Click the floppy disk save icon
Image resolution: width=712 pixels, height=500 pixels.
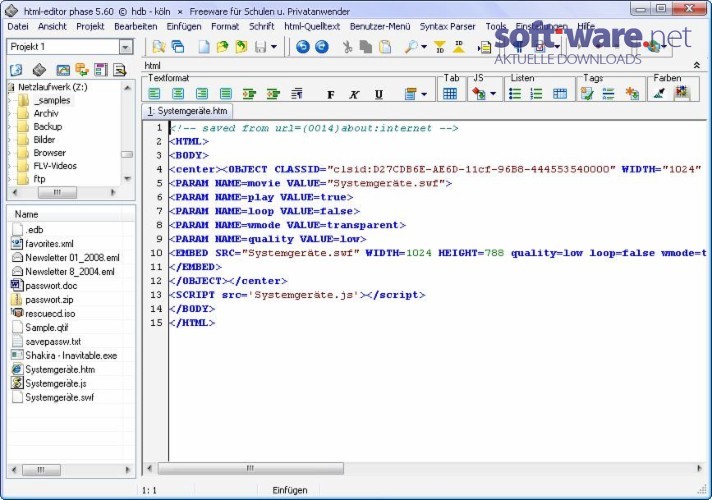pos(261,47)
